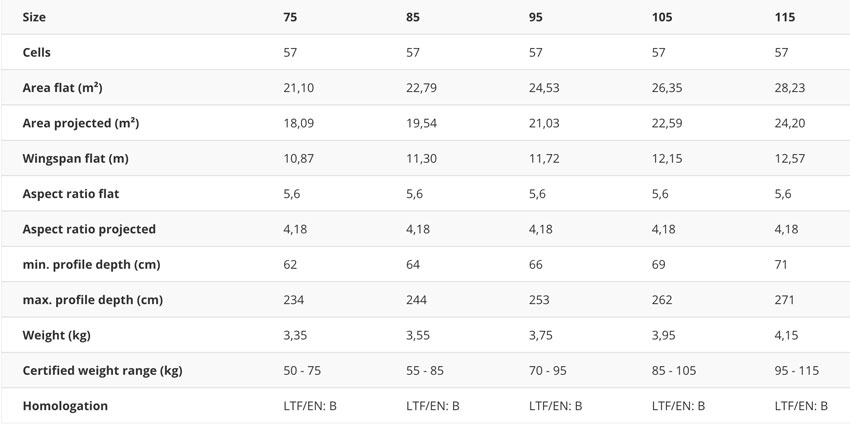Select the 21,10 flat area value
The width and height of the screenshot is (850, 425).
coord(298,88)
